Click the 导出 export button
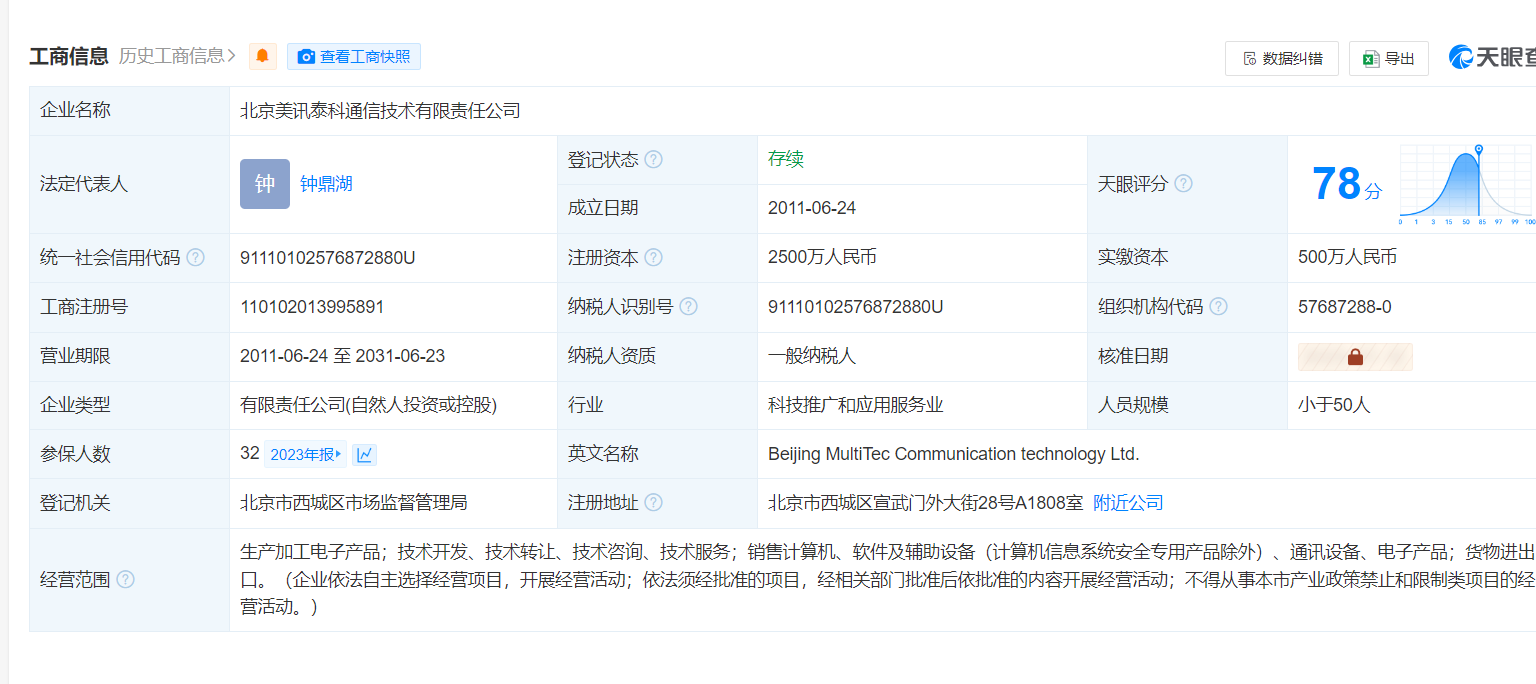 pyautogui.click(x=1388, y=58)
